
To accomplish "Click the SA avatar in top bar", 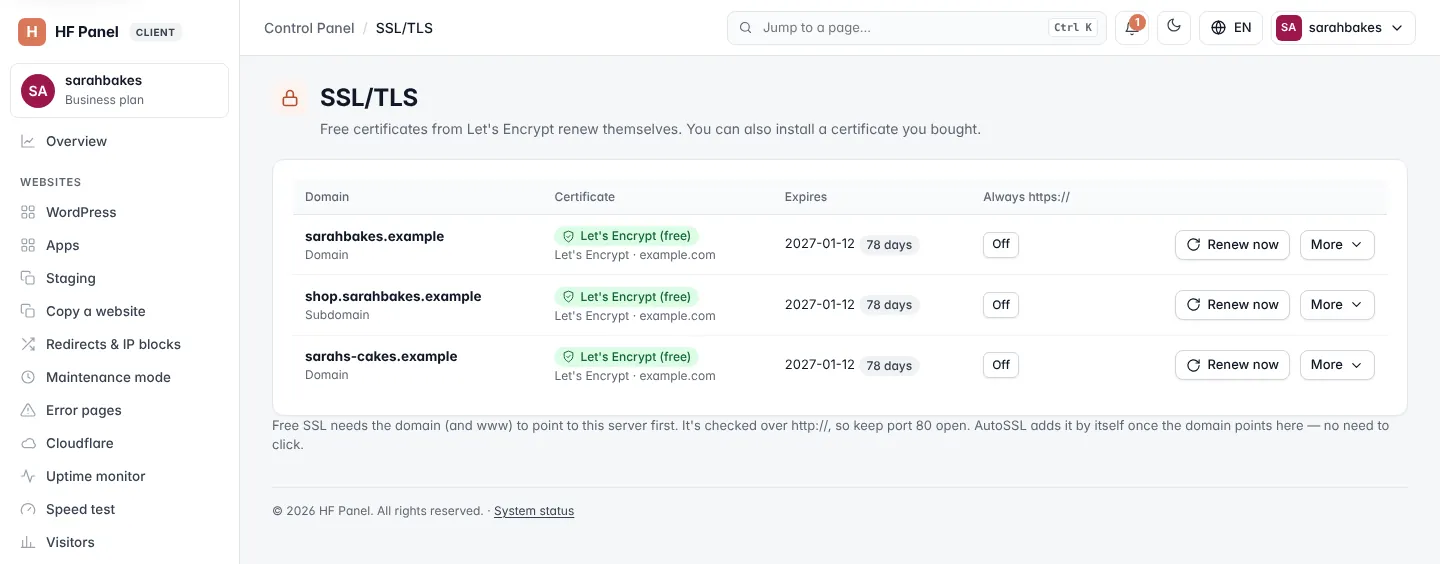I will pos(1289,28).
